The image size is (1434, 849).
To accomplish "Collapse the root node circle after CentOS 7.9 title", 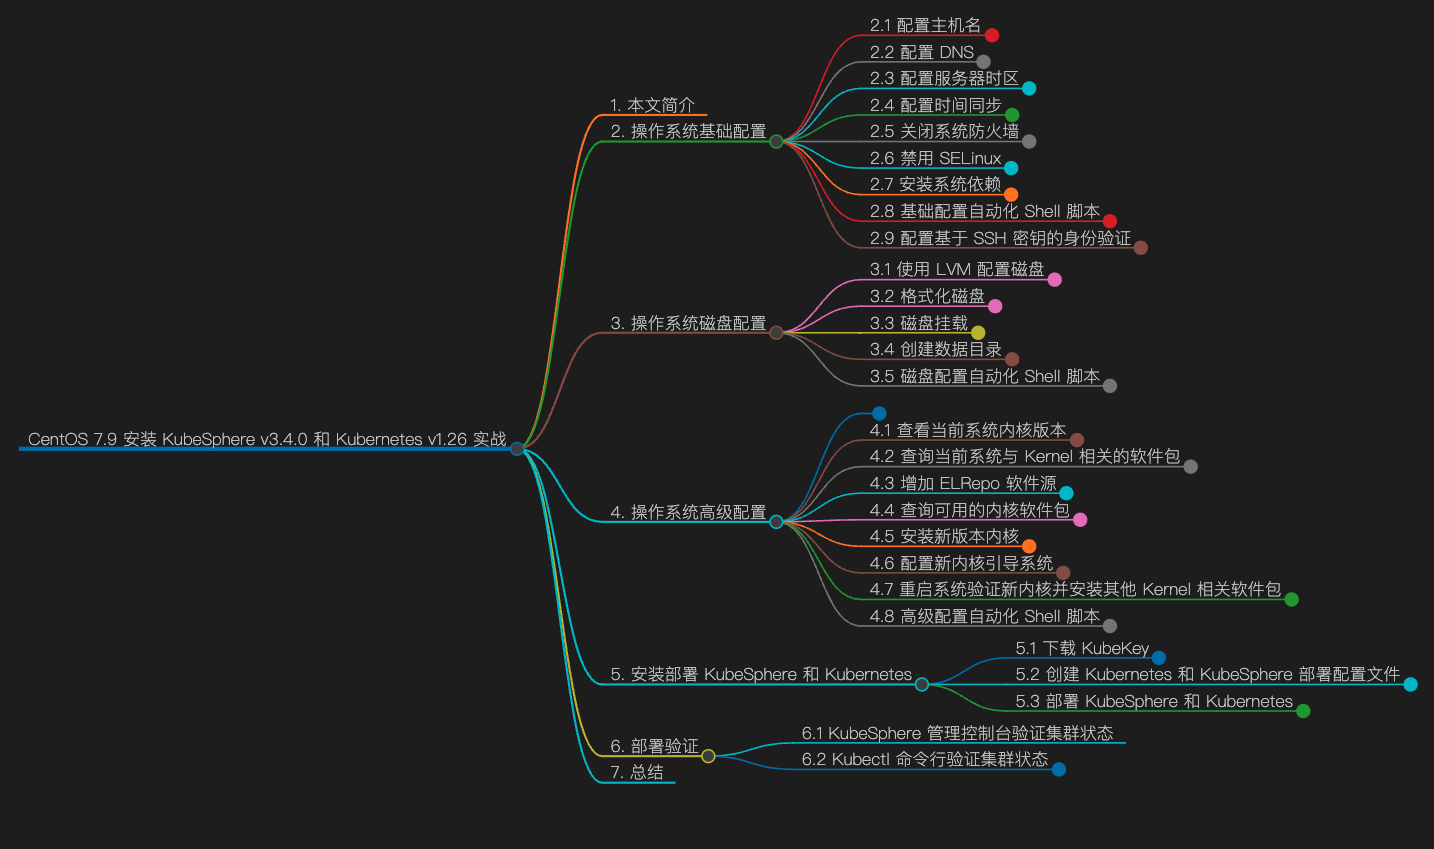I will [x=517, y=449].
